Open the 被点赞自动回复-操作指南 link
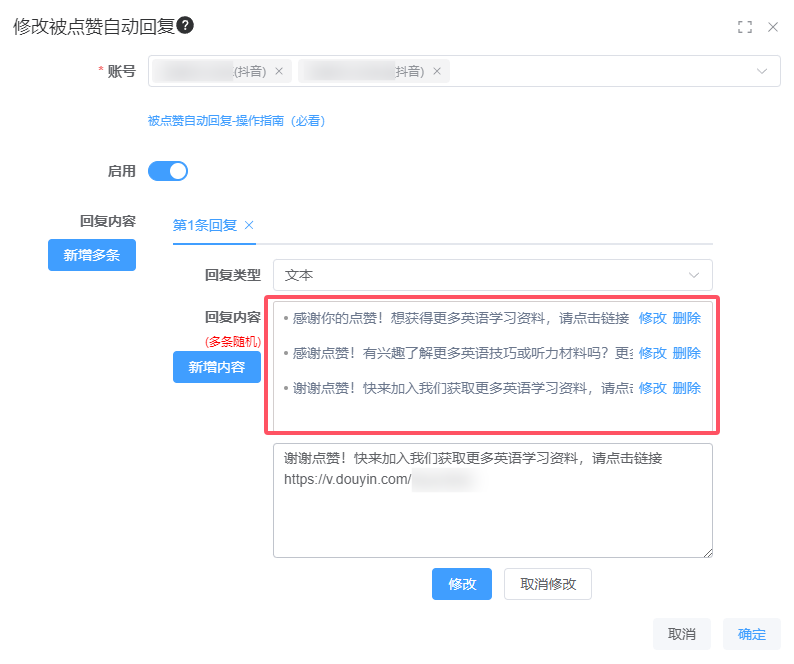 [x=236, y=121]
